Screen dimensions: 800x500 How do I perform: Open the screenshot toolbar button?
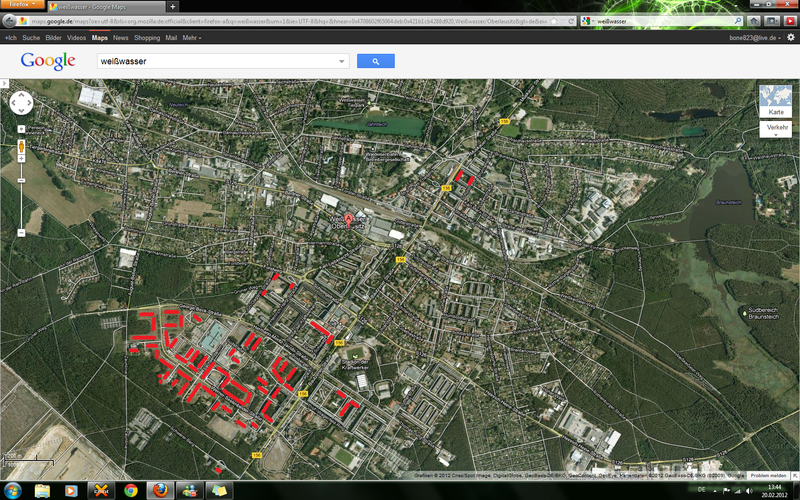pos(772,21)
